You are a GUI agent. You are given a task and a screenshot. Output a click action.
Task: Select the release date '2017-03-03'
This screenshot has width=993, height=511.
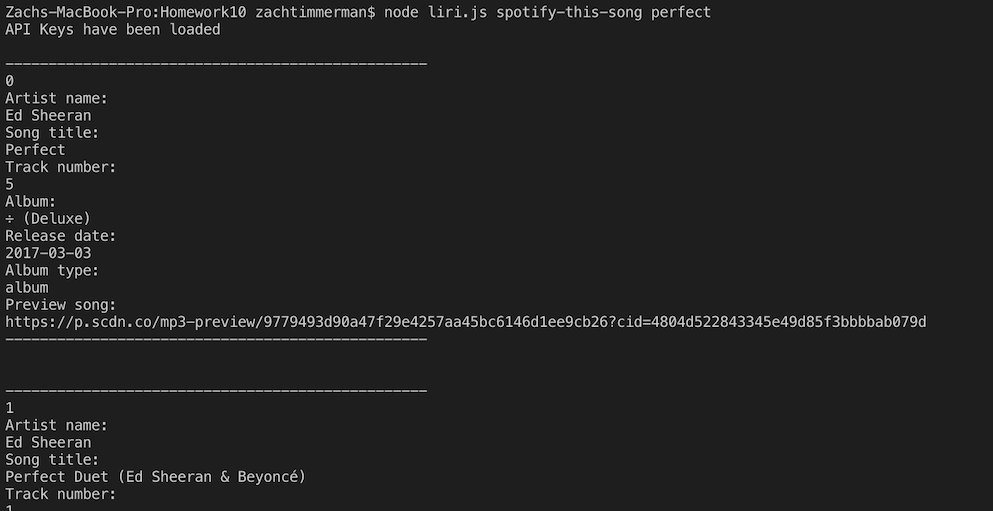pos(48,253)
